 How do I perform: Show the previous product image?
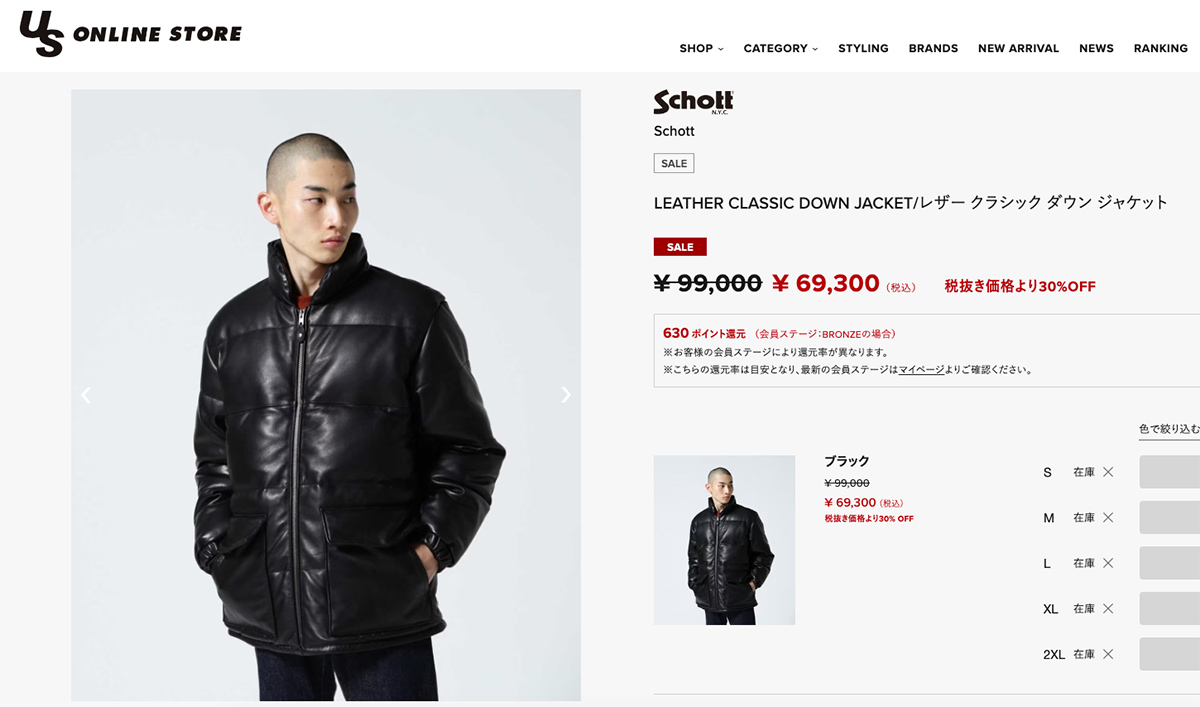coord(86,395)
